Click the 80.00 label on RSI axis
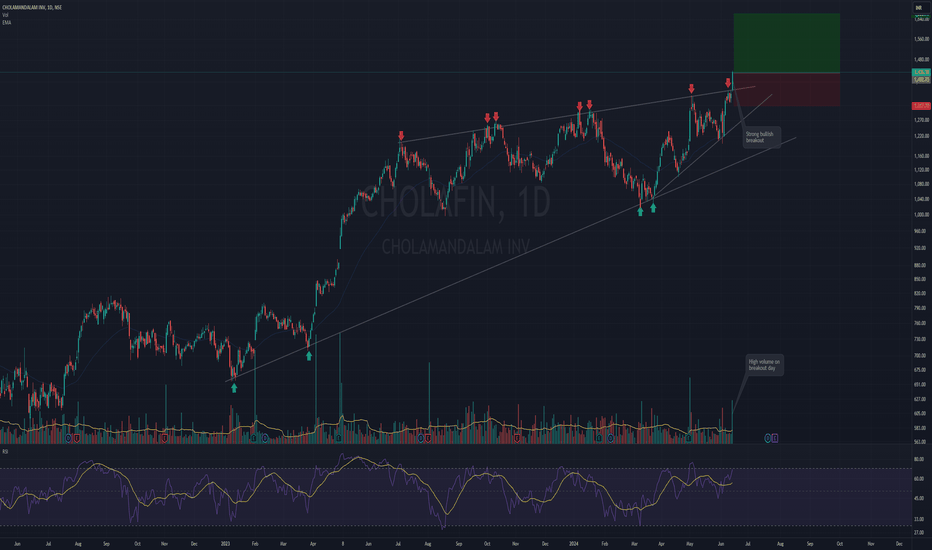 click(919, 459)
